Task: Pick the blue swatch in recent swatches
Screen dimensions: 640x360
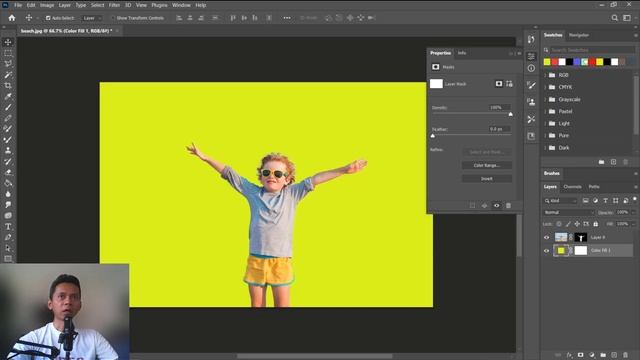Action: tap(577, 62)
